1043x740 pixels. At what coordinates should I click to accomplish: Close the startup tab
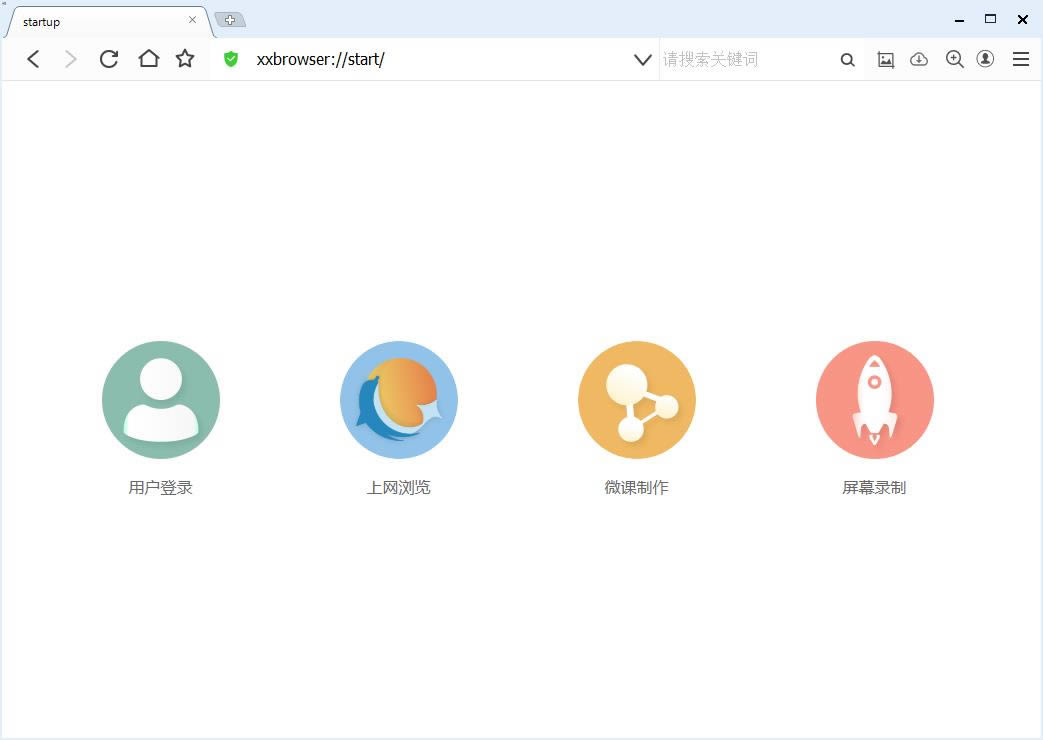(192, 20)
